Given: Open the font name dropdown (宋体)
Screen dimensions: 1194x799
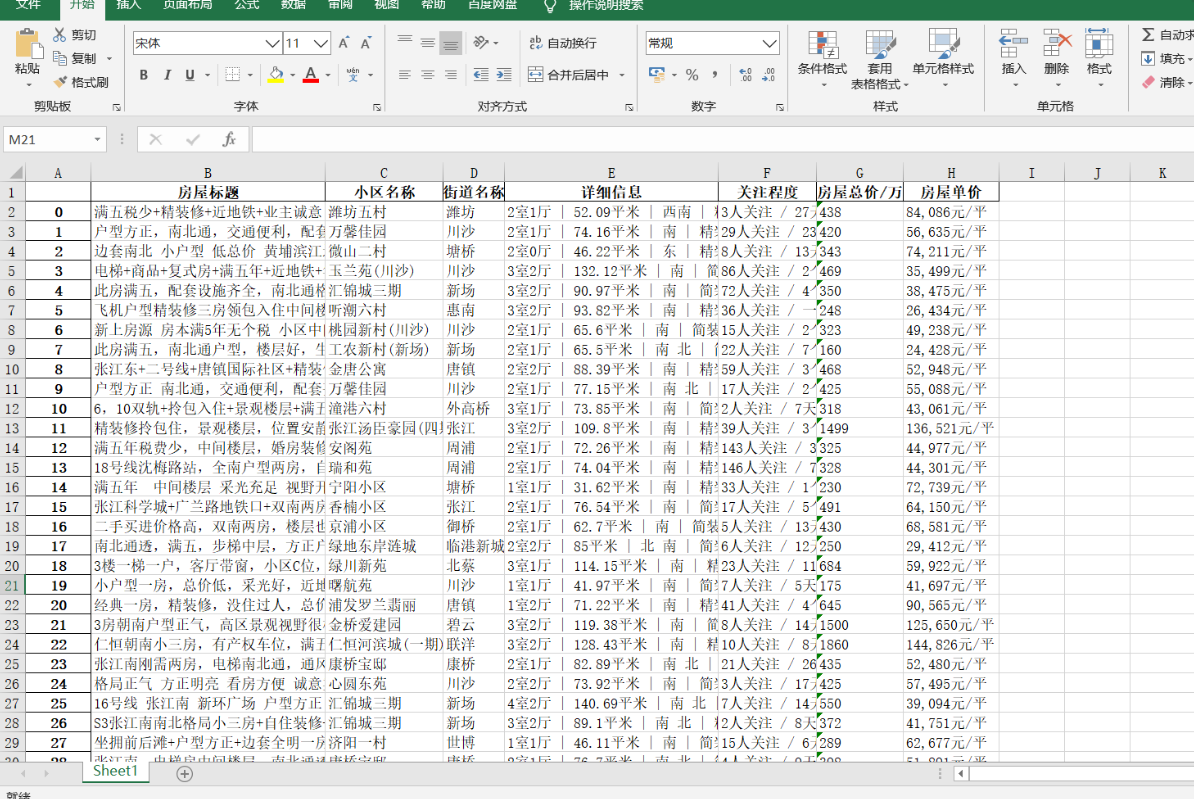Looking at the screenshot, I should coord(272,44).
